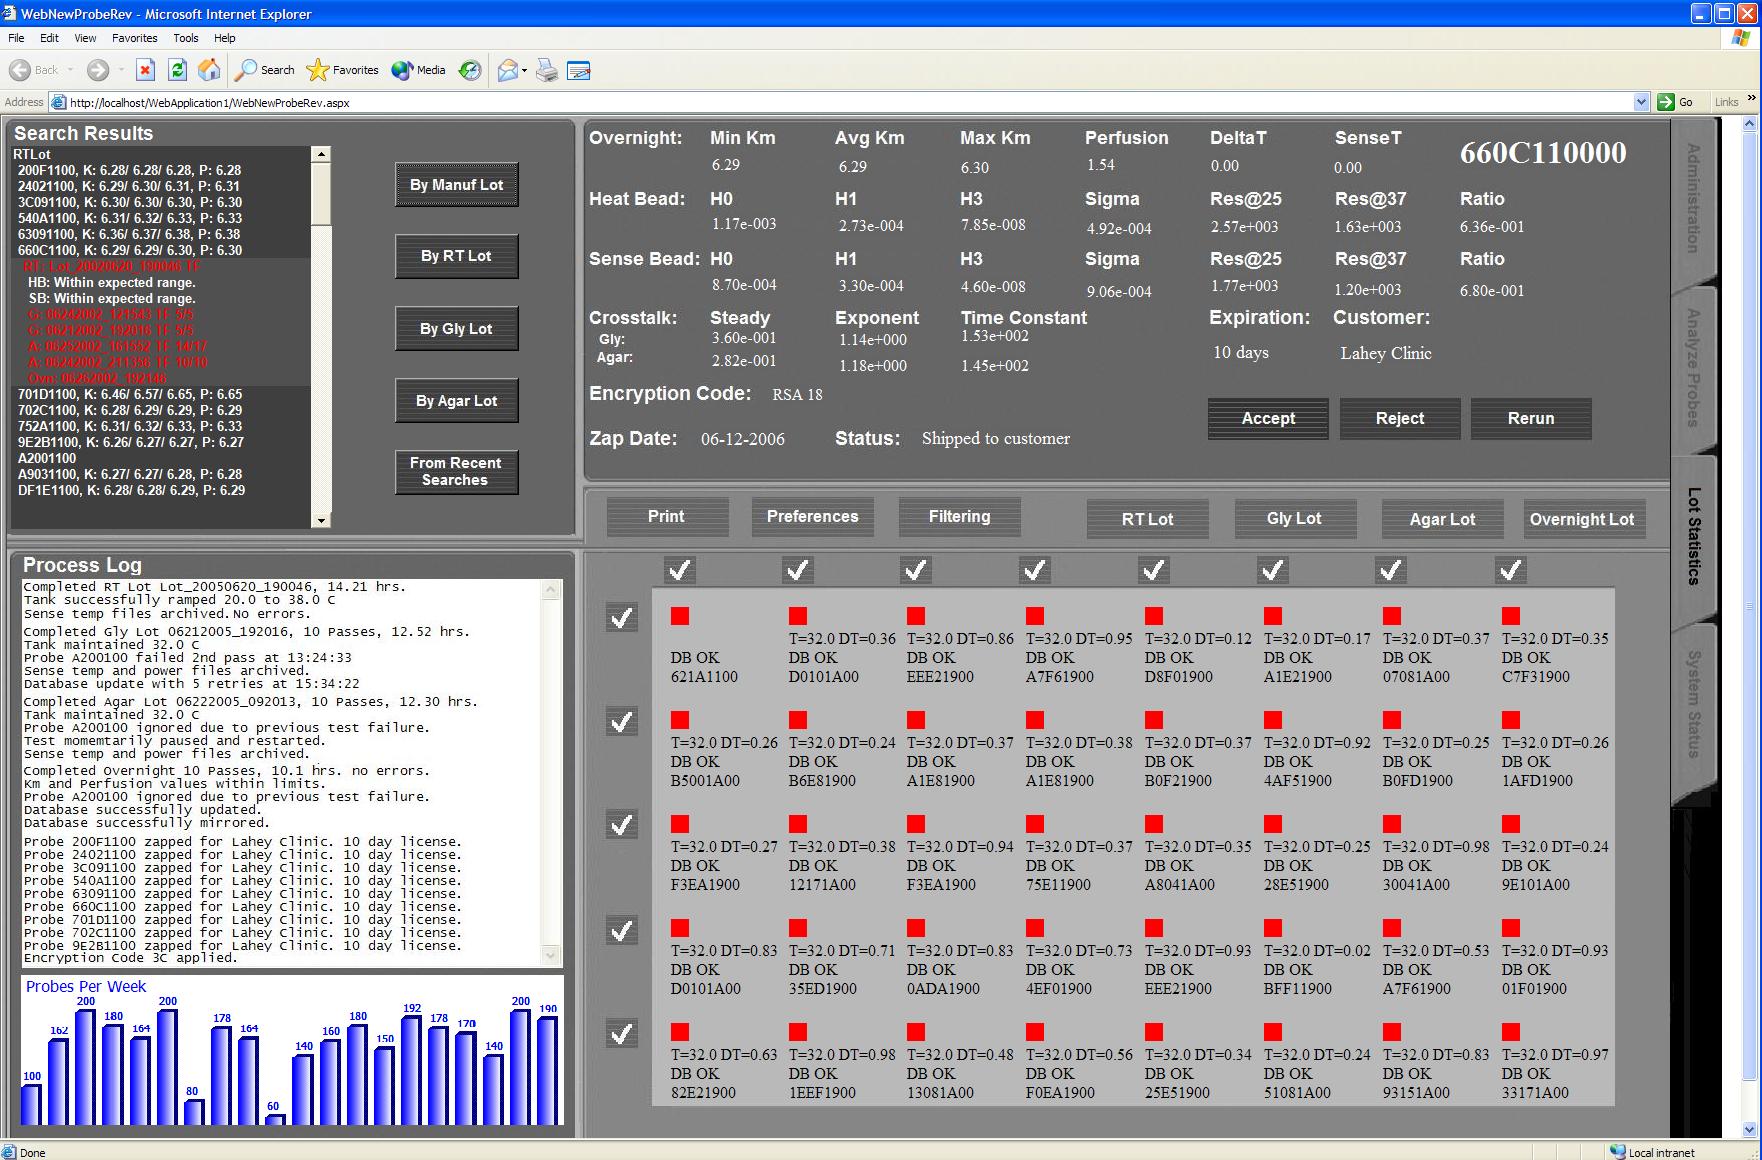
Task: Click the red status square above D0101A00
Action: coord(798,616)
